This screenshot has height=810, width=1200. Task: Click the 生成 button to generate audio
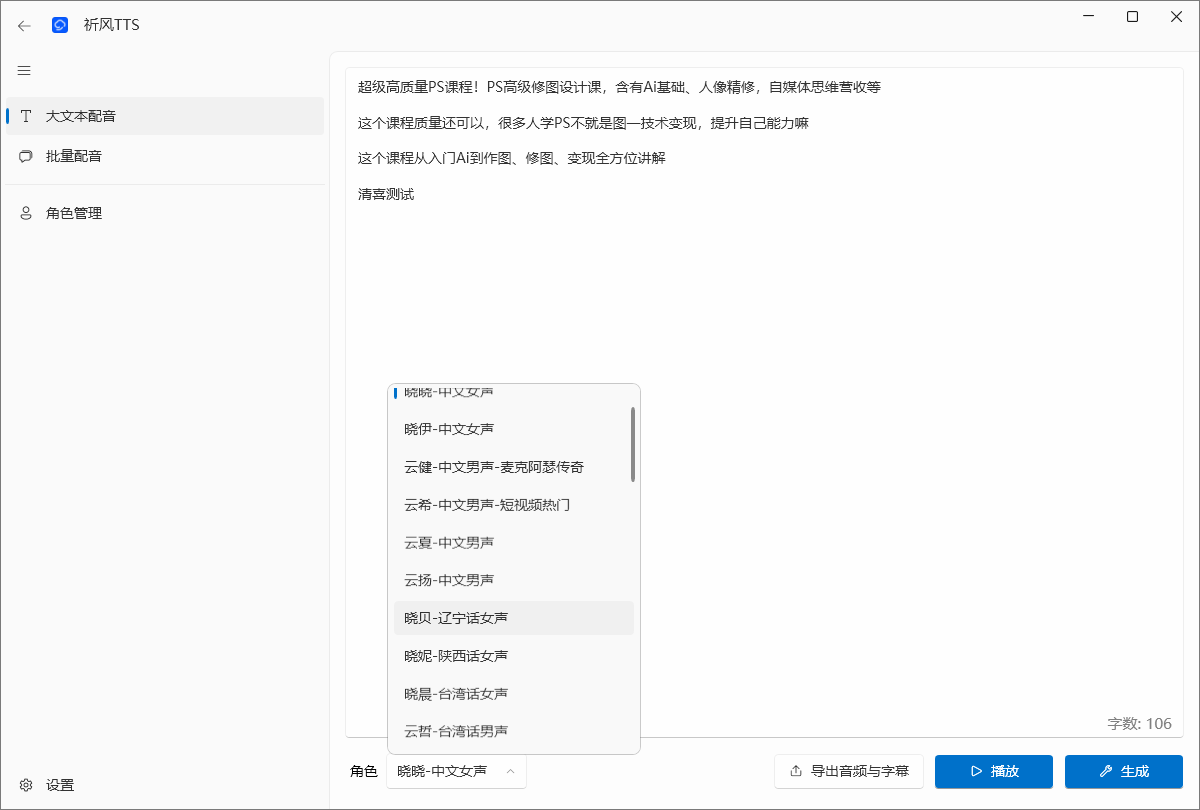pyautogui.click(x=1124, y=771)
